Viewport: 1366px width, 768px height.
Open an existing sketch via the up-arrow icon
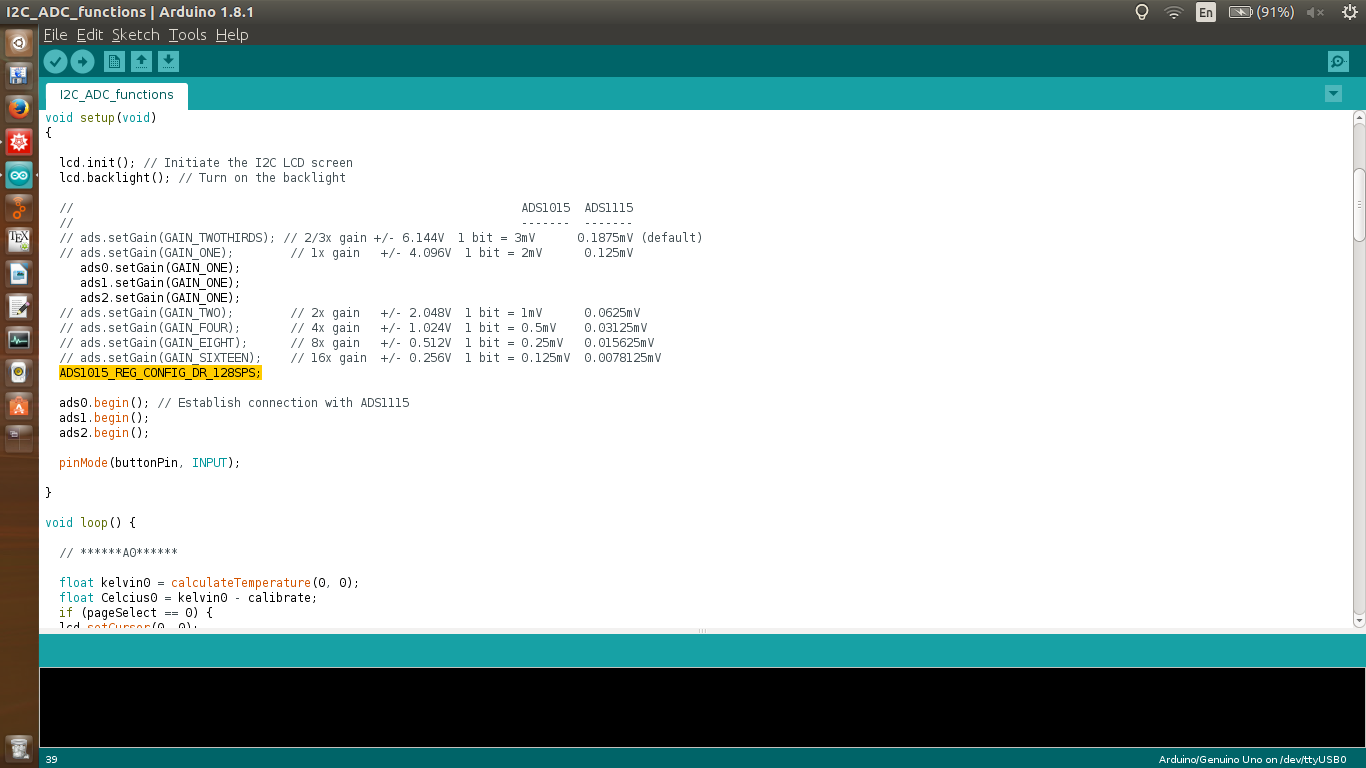click(x=141, y=61)
